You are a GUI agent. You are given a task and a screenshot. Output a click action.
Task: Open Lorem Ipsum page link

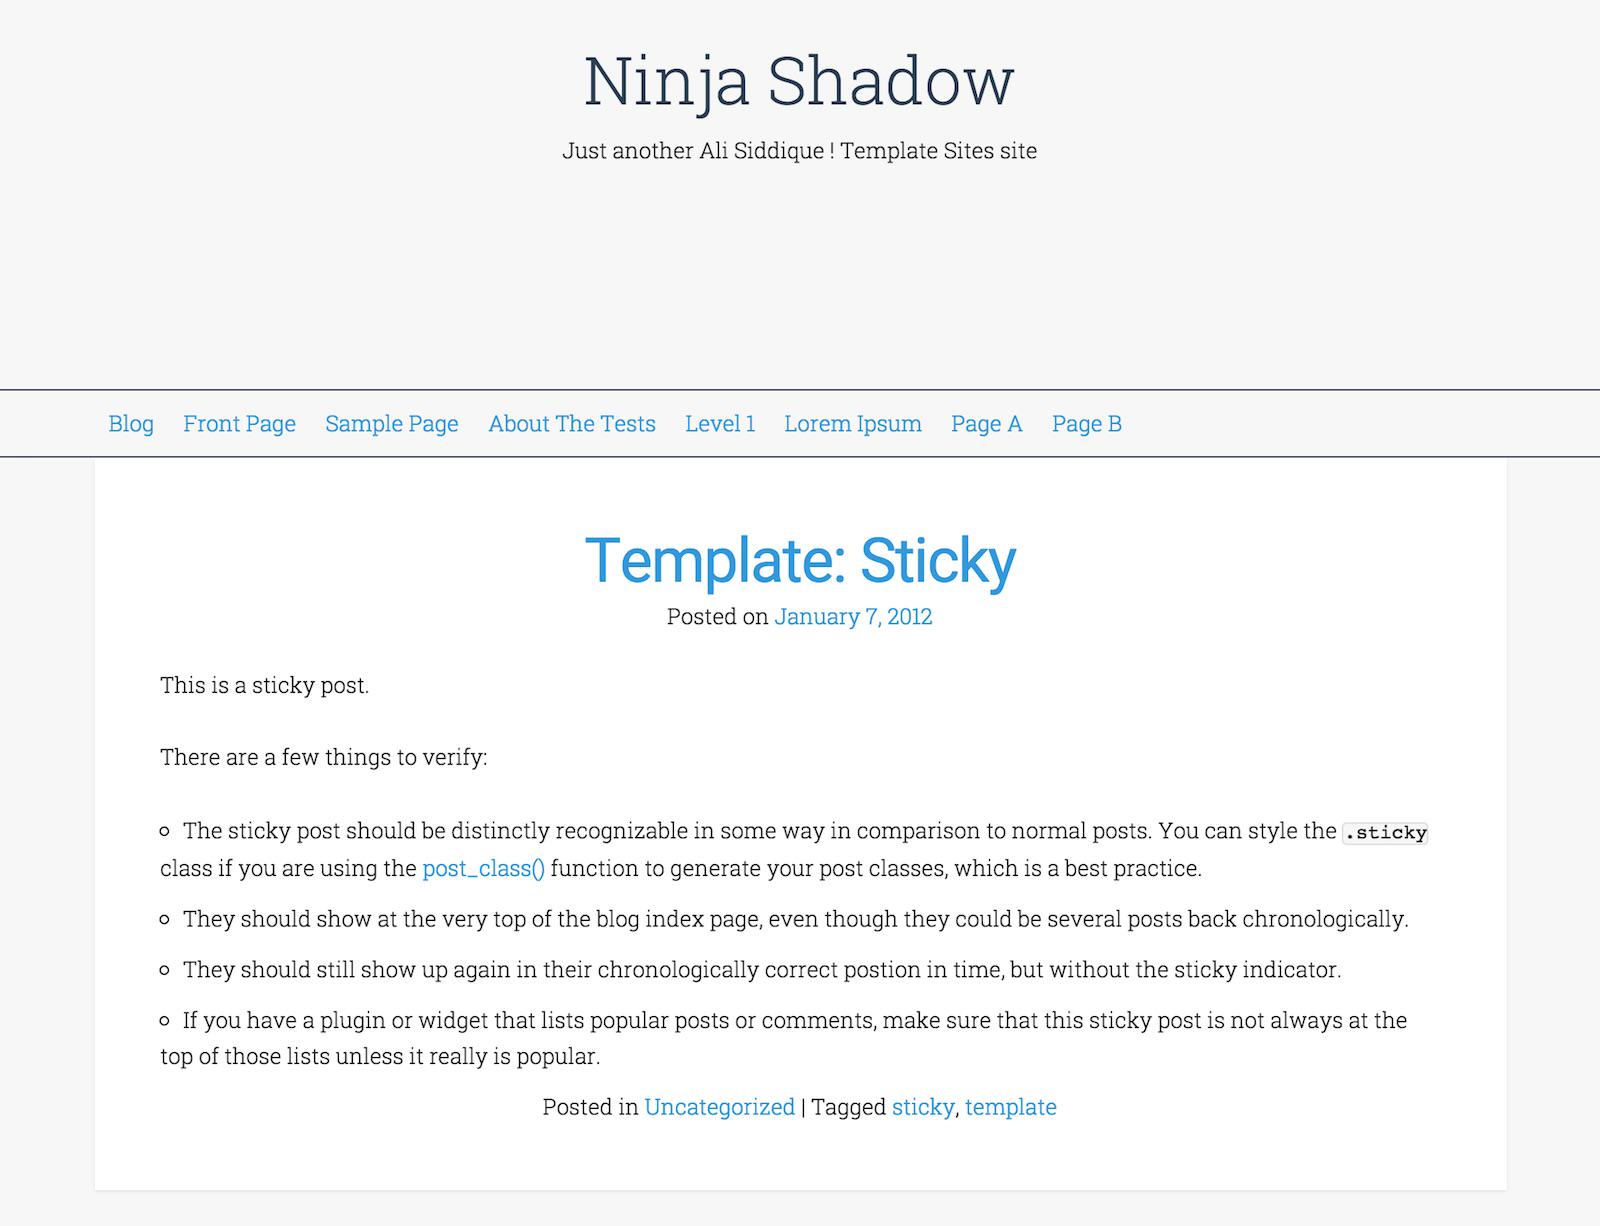853,424
